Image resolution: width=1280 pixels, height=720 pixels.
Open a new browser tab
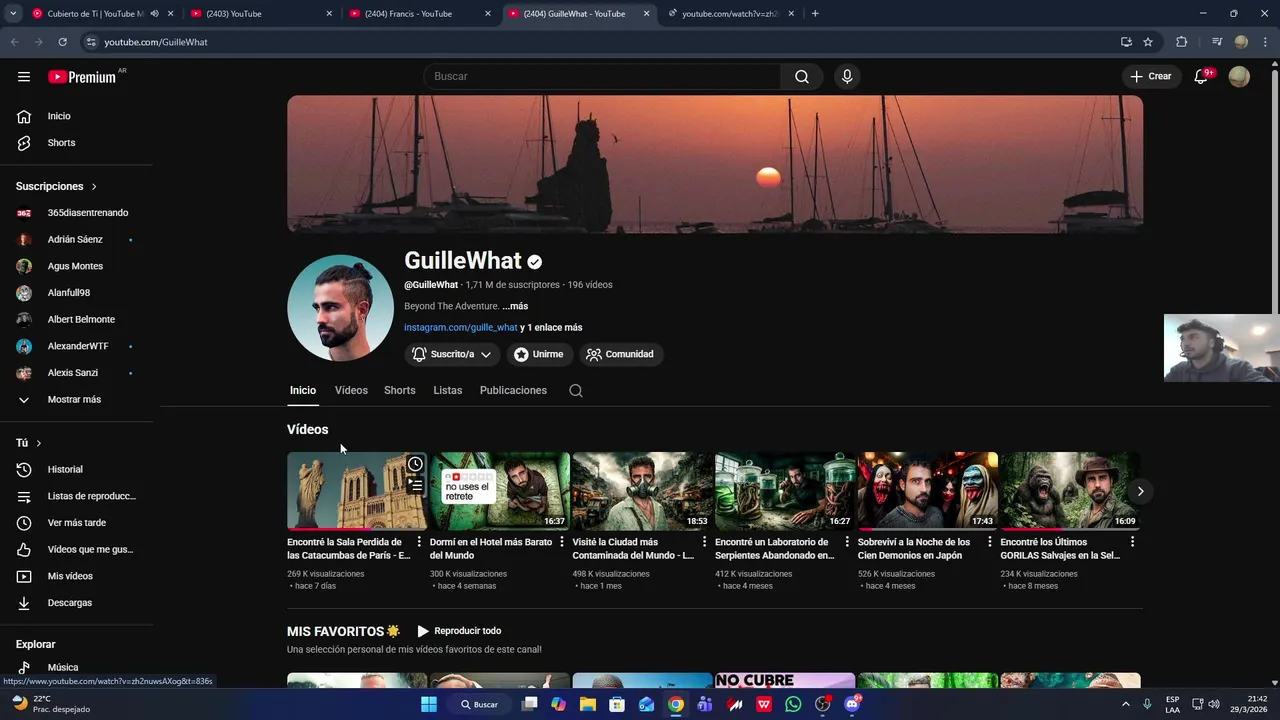pyautogui.click(x=815, y=14)
